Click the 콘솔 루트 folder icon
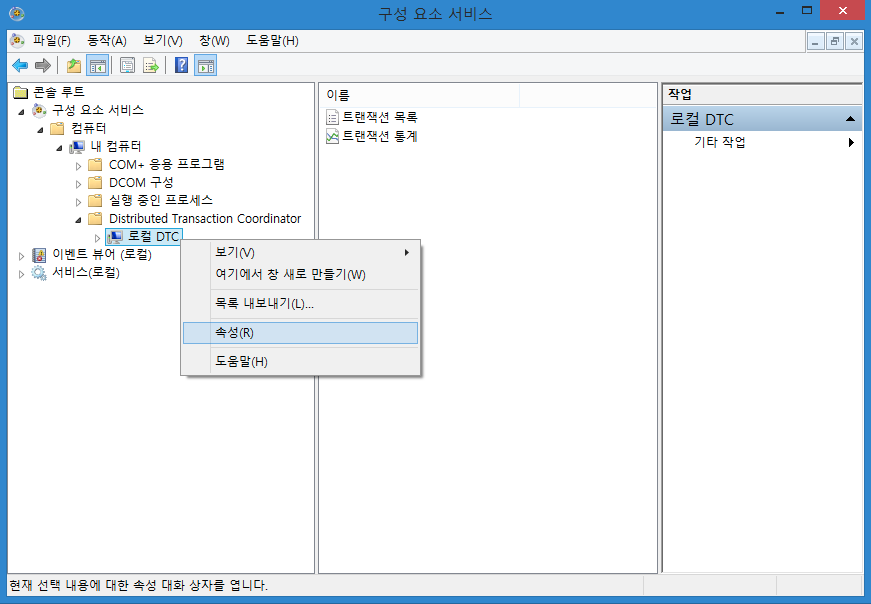This screenshot has width=871, height=604. 21,92
